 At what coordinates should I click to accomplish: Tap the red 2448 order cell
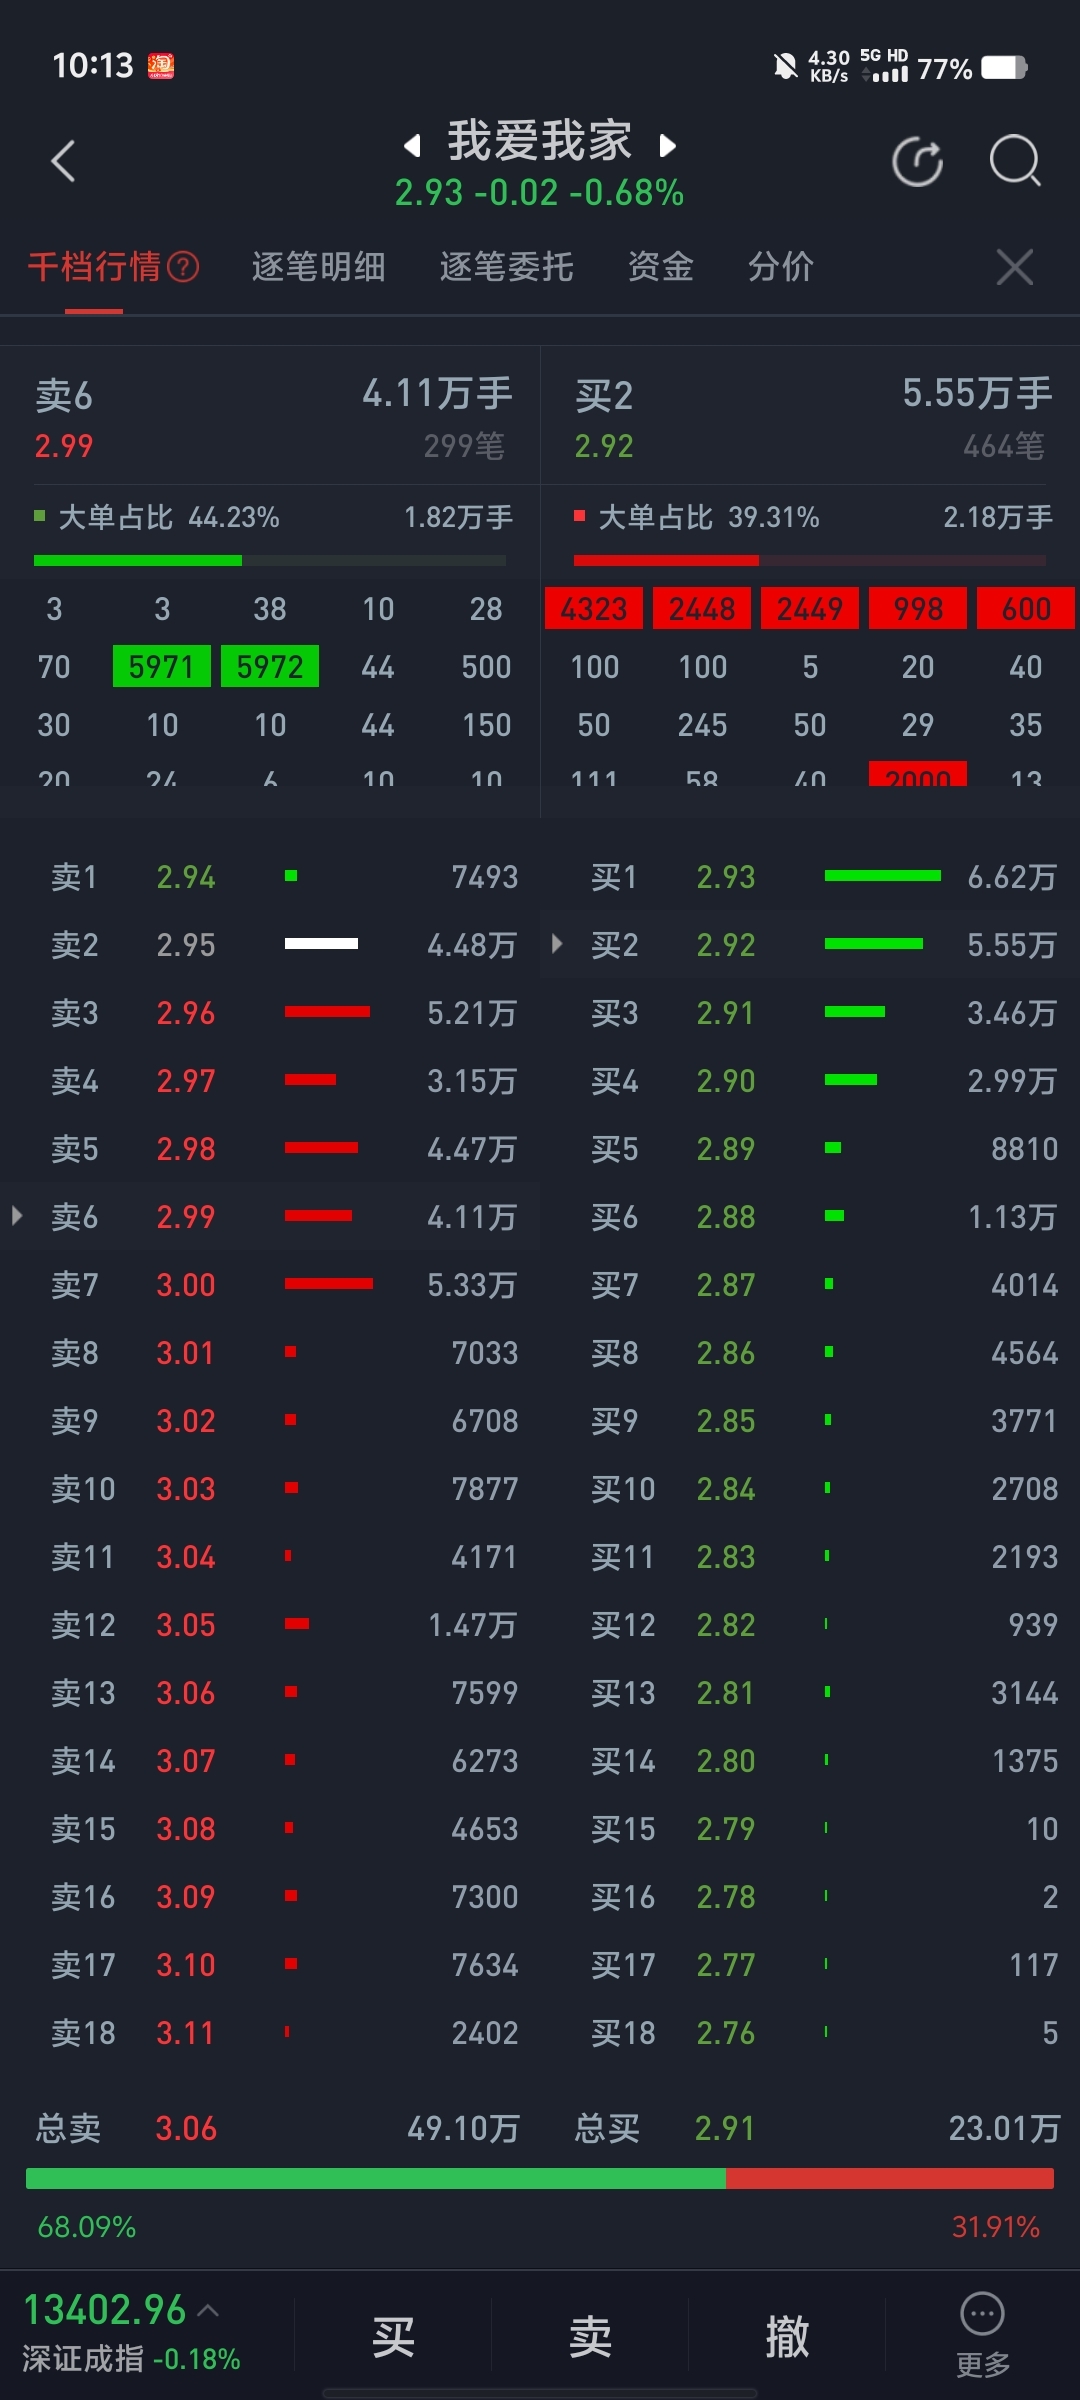click(702, 608)
